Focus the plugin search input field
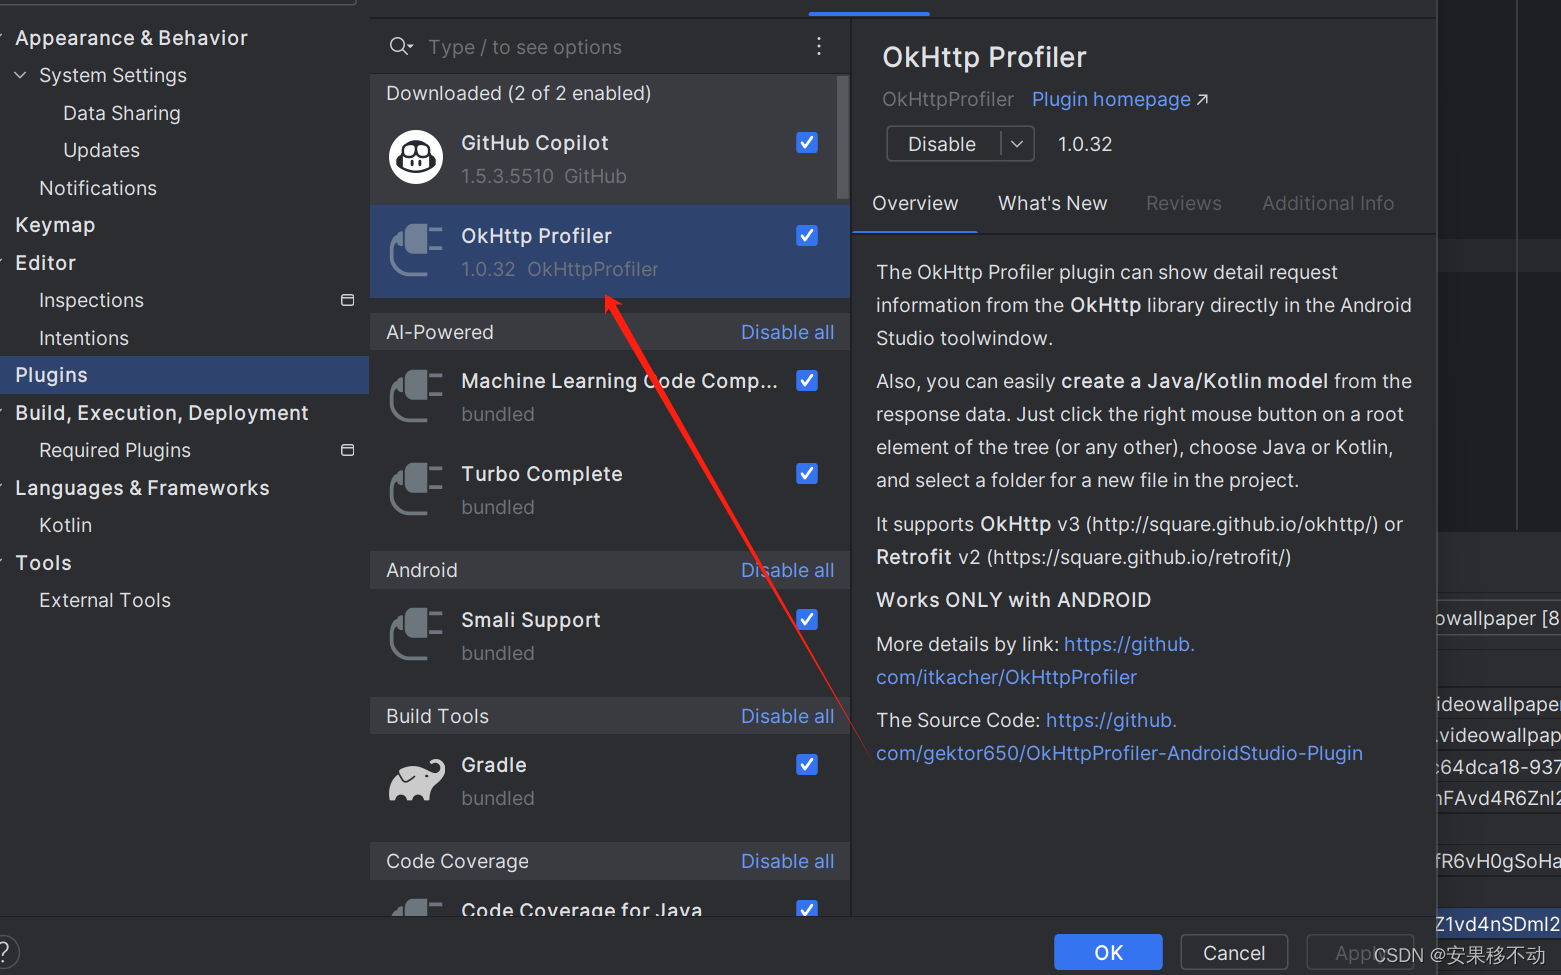 coord(610,47)
